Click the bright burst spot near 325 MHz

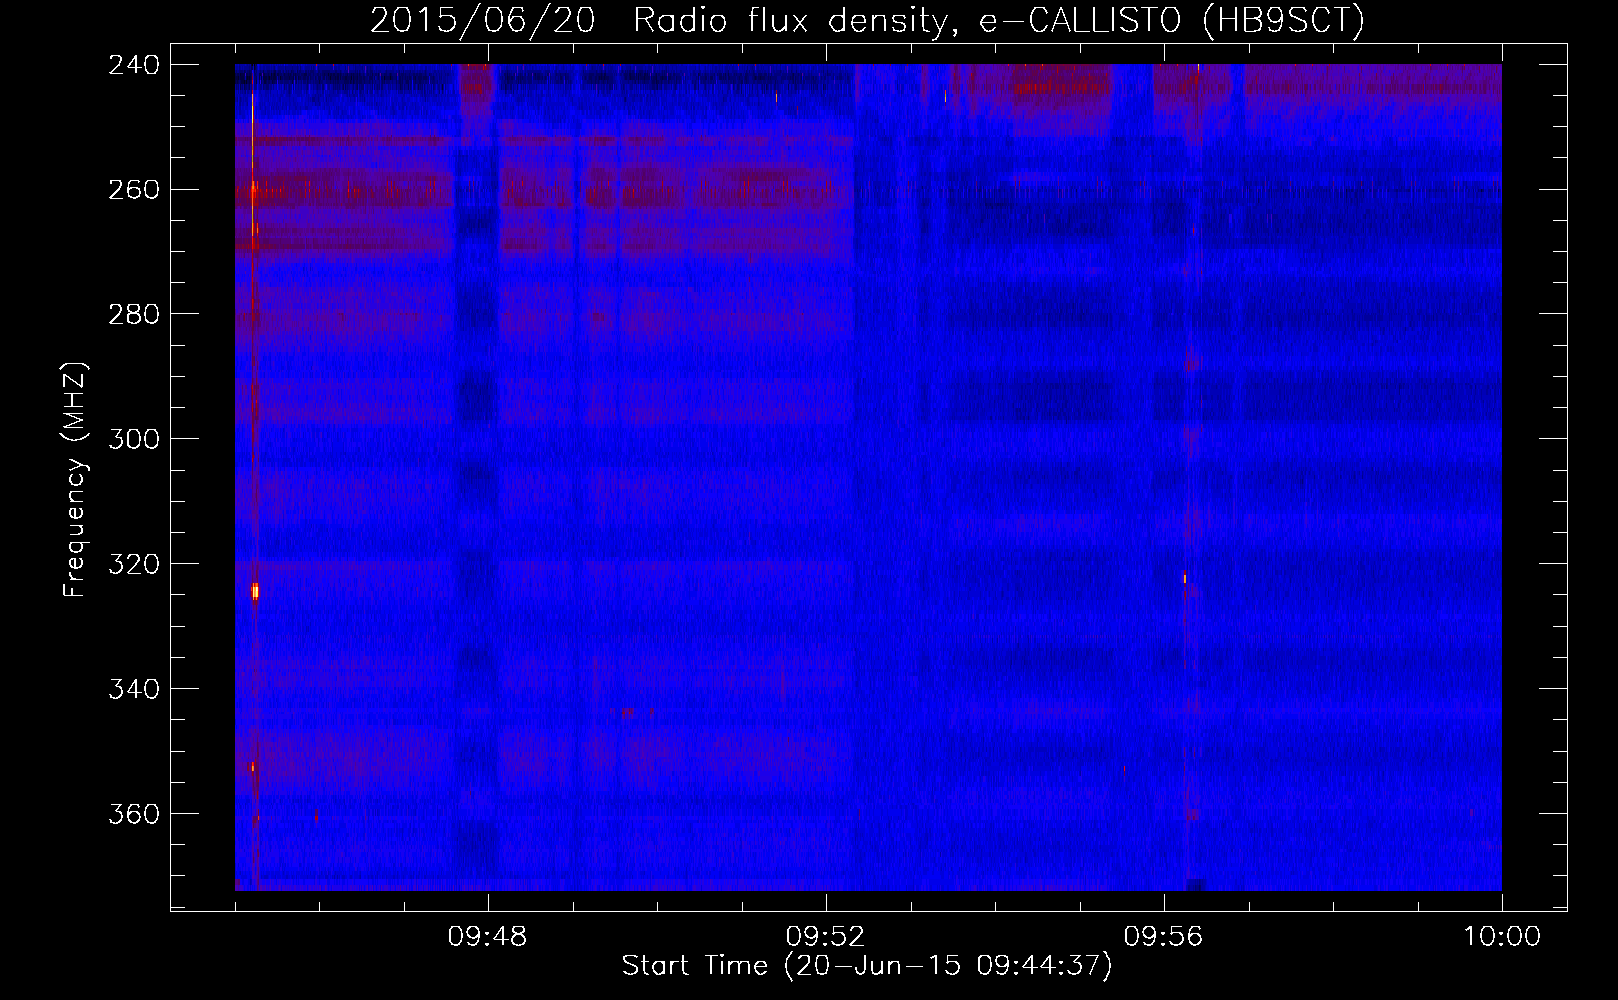point(255,591)
